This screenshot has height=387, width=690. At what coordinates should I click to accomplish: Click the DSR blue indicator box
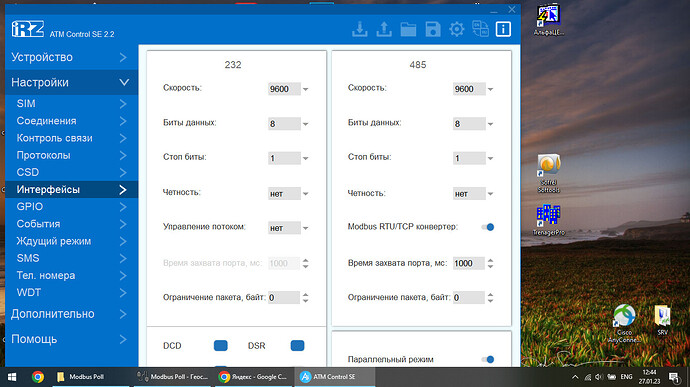tap(297, 346)
